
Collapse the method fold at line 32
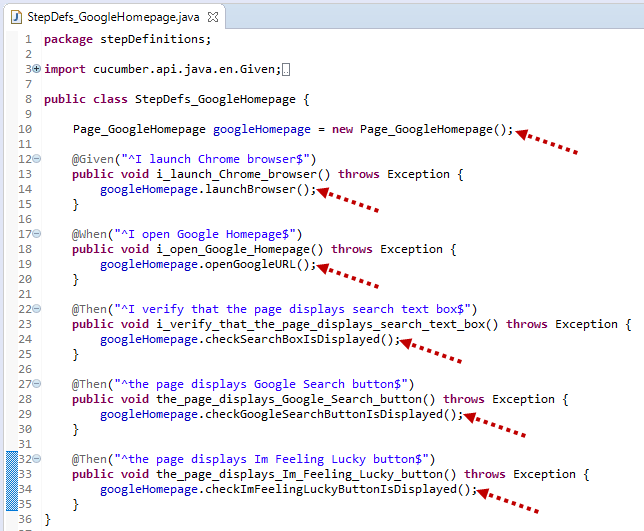pyautogui.click(x=37, y=459)
